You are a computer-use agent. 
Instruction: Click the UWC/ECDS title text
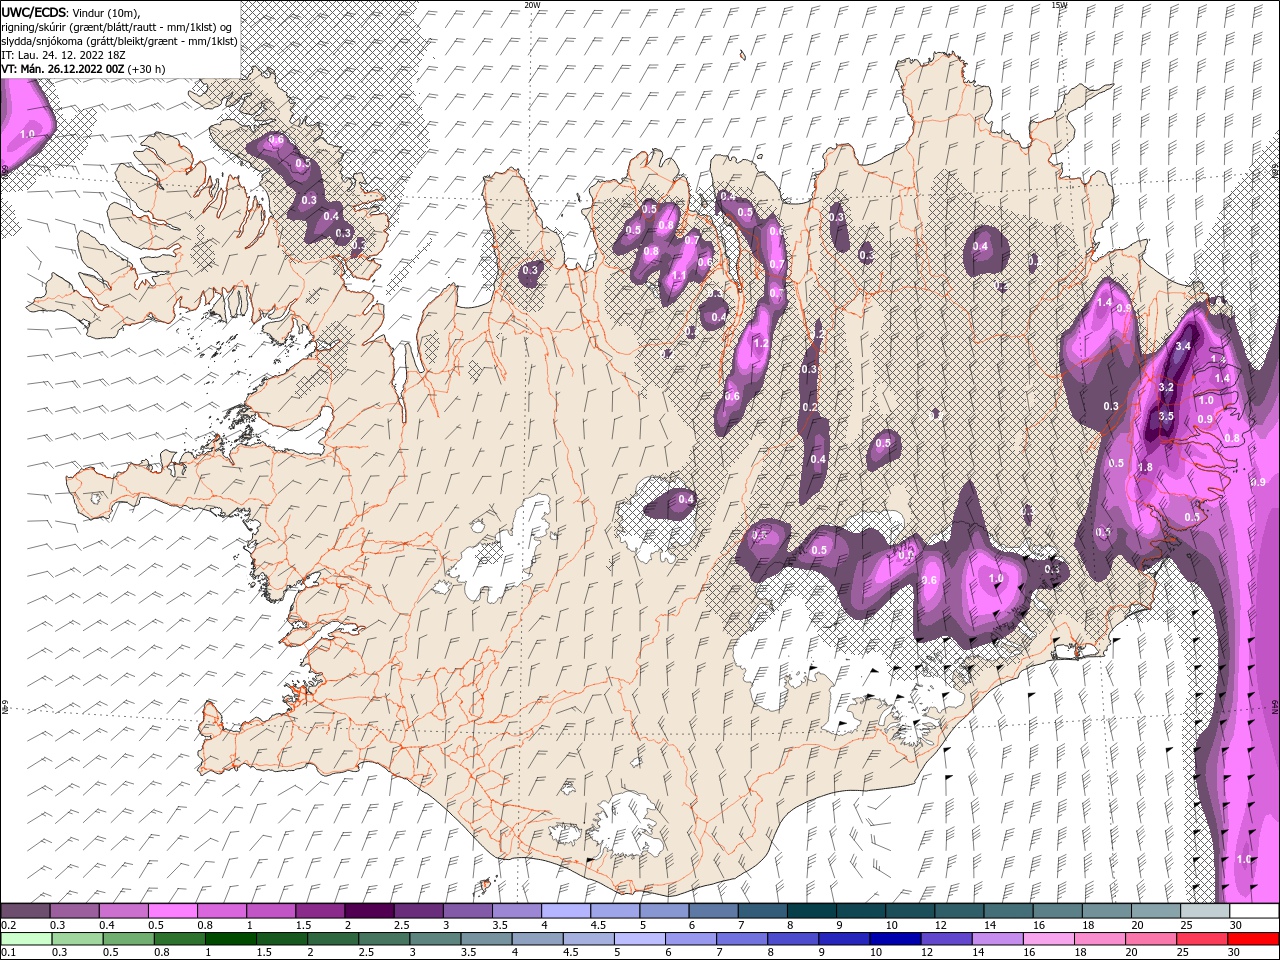[x=34, y=12]
